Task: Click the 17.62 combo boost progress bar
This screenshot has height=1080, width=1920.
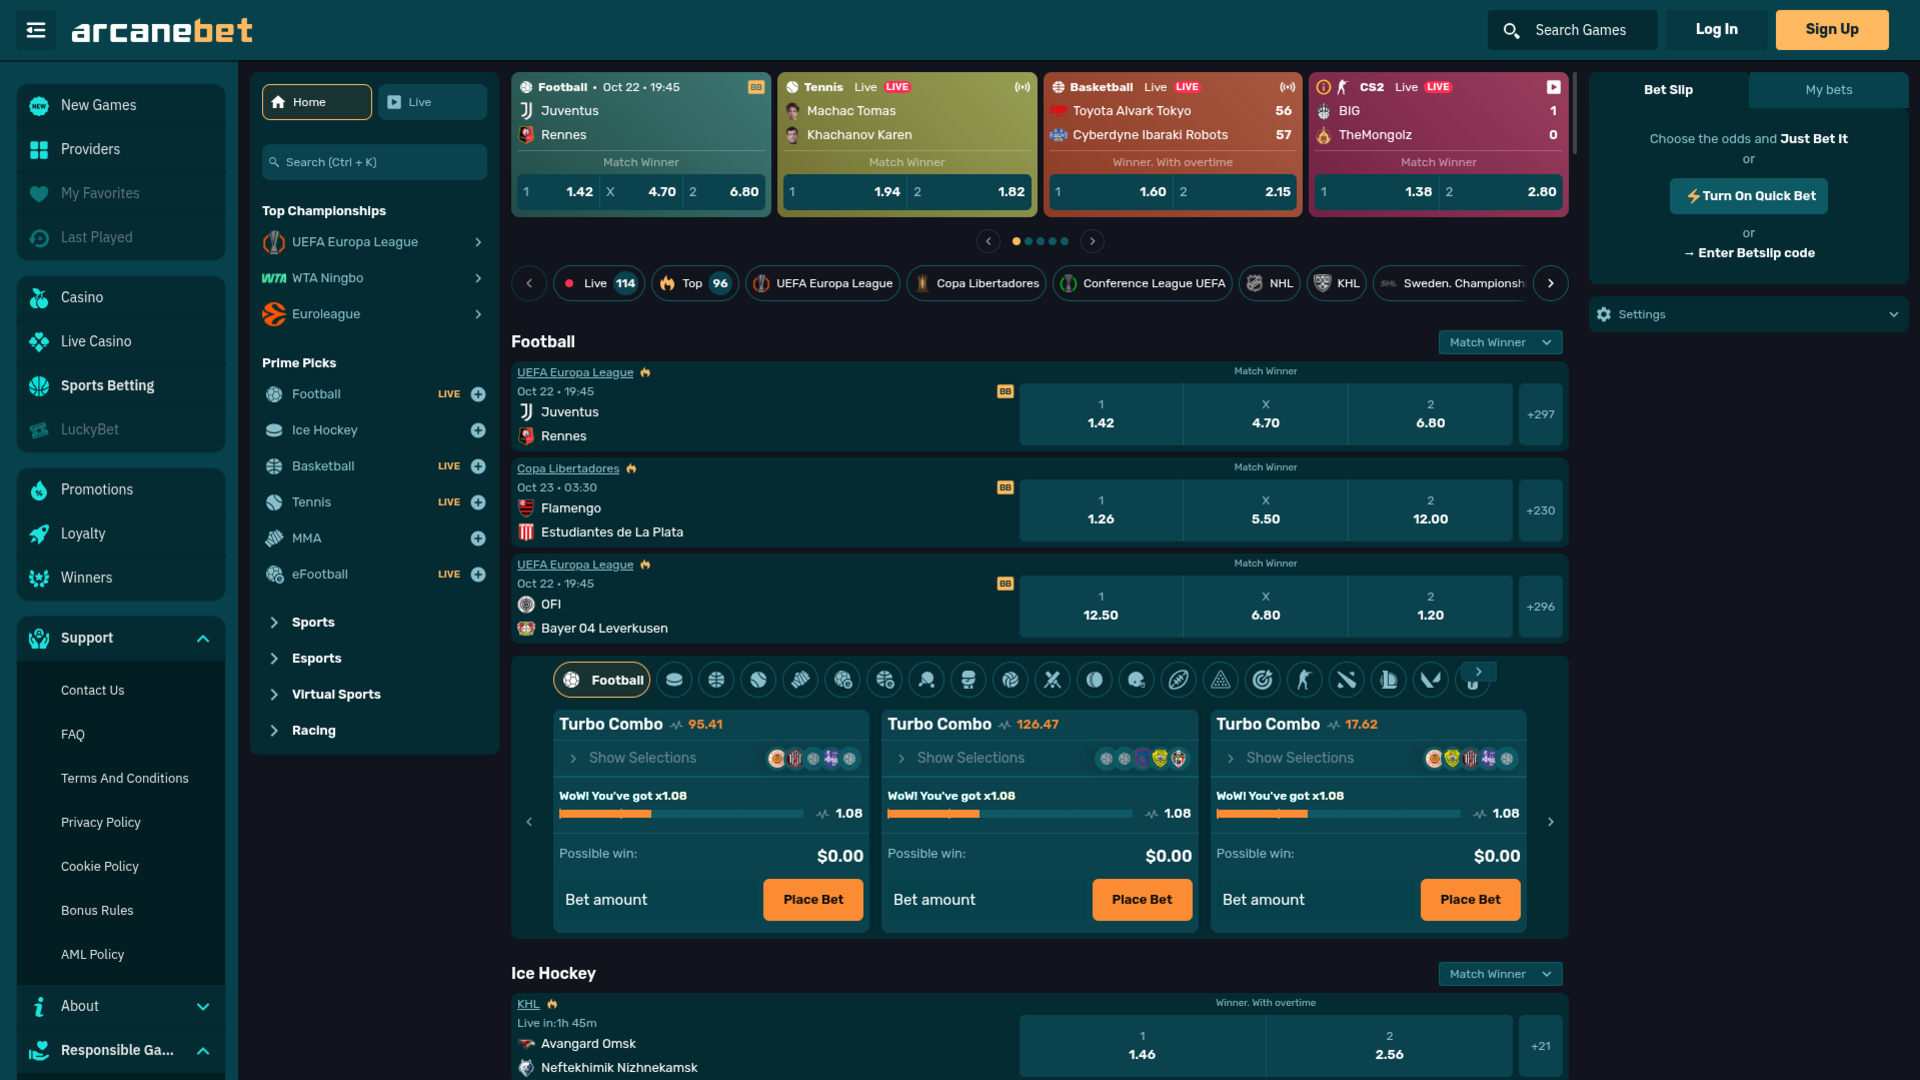Action: pos(1338,814)
